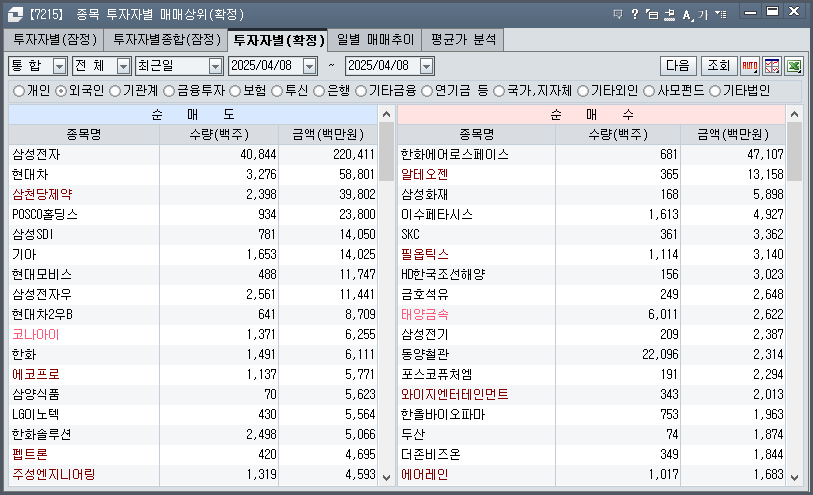Switch to 투자자별종합(잠정) tab
Screen dimensions: 813x495
tap(167, 40)
